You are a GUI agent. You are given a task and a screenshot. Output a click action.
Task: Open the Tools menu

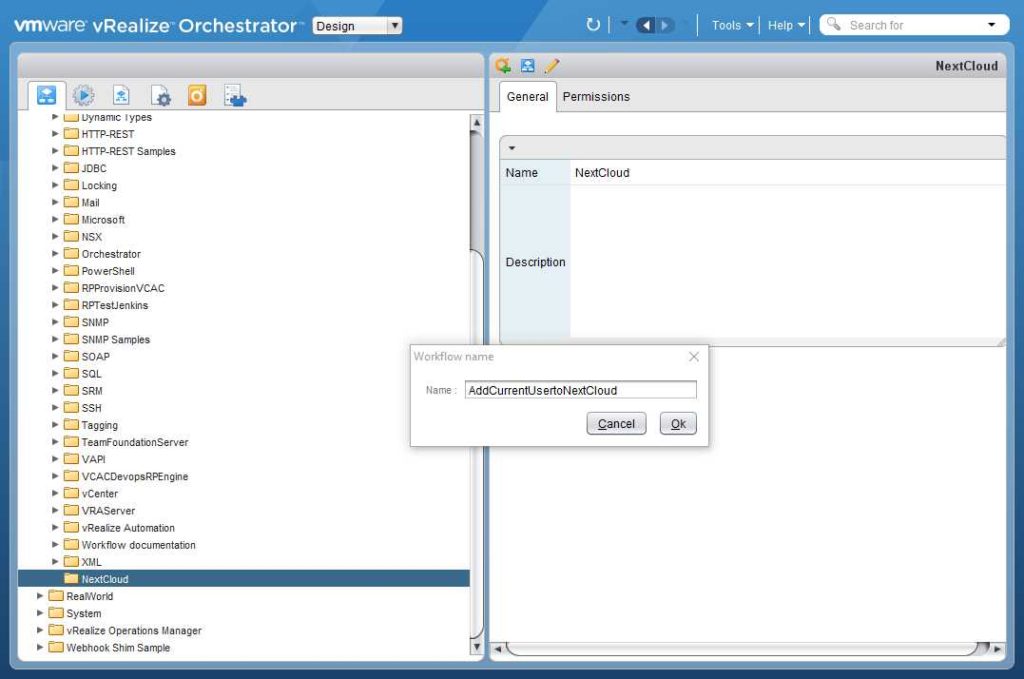pyautogui.click(x=732, y=25)
